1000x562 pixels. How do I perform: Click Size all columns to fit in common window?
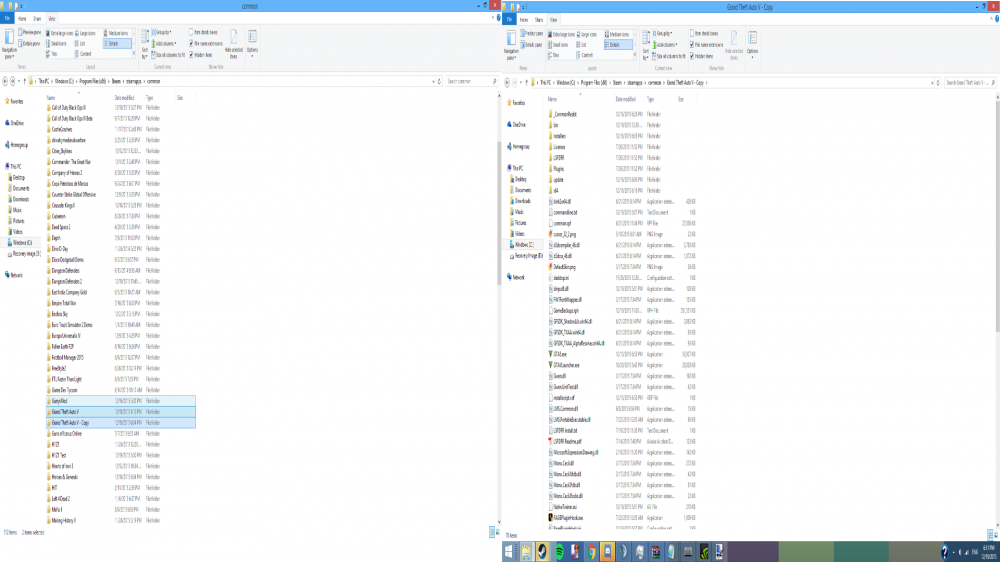[x=168, y=55]
